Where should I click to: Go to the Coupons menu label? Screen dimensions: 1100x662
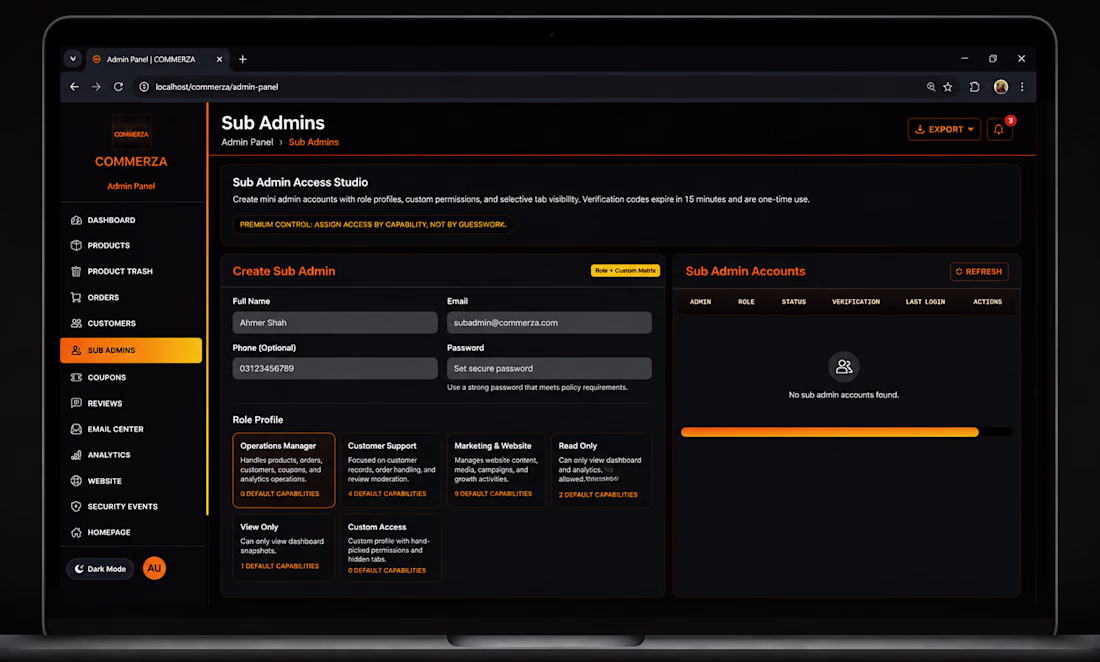point(107,377)
